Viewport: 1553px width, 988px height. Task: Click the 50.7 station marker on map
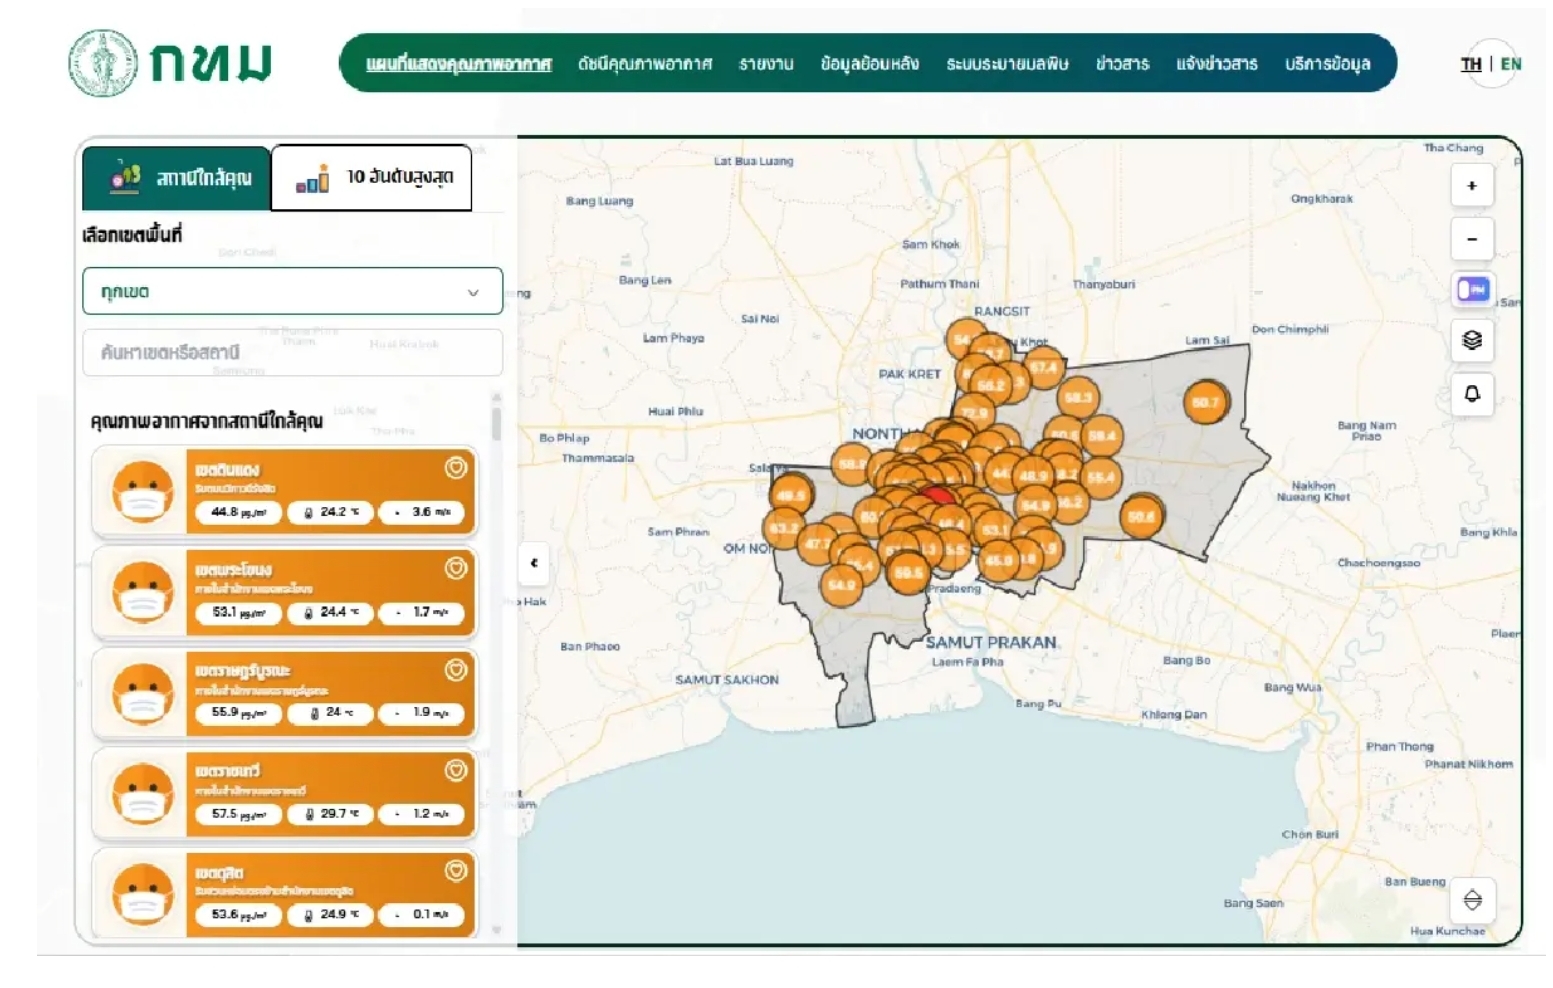coord(1206,402)
